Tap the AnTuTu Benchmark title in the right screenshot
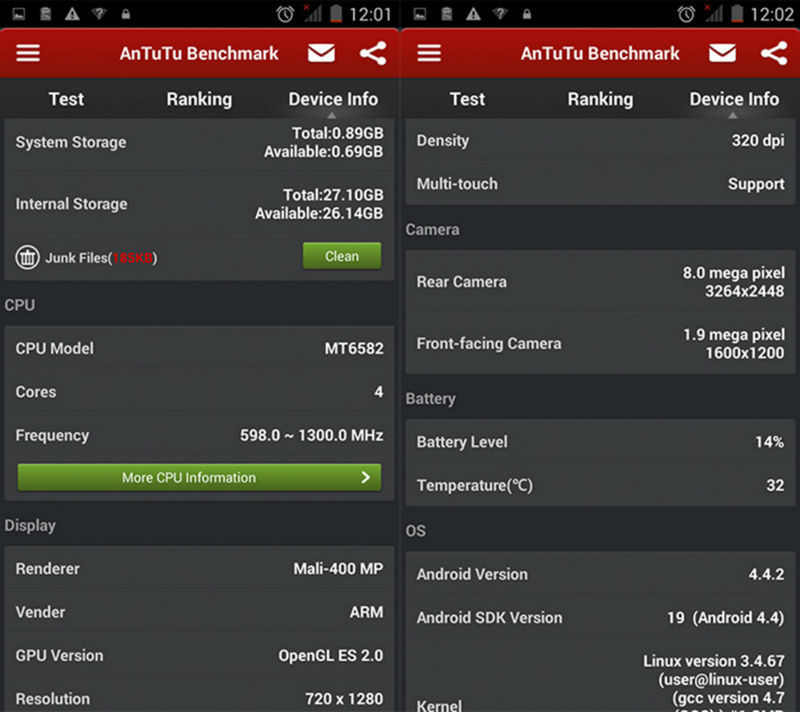Screen dimensions: 800x712 (x=600, y=53)
